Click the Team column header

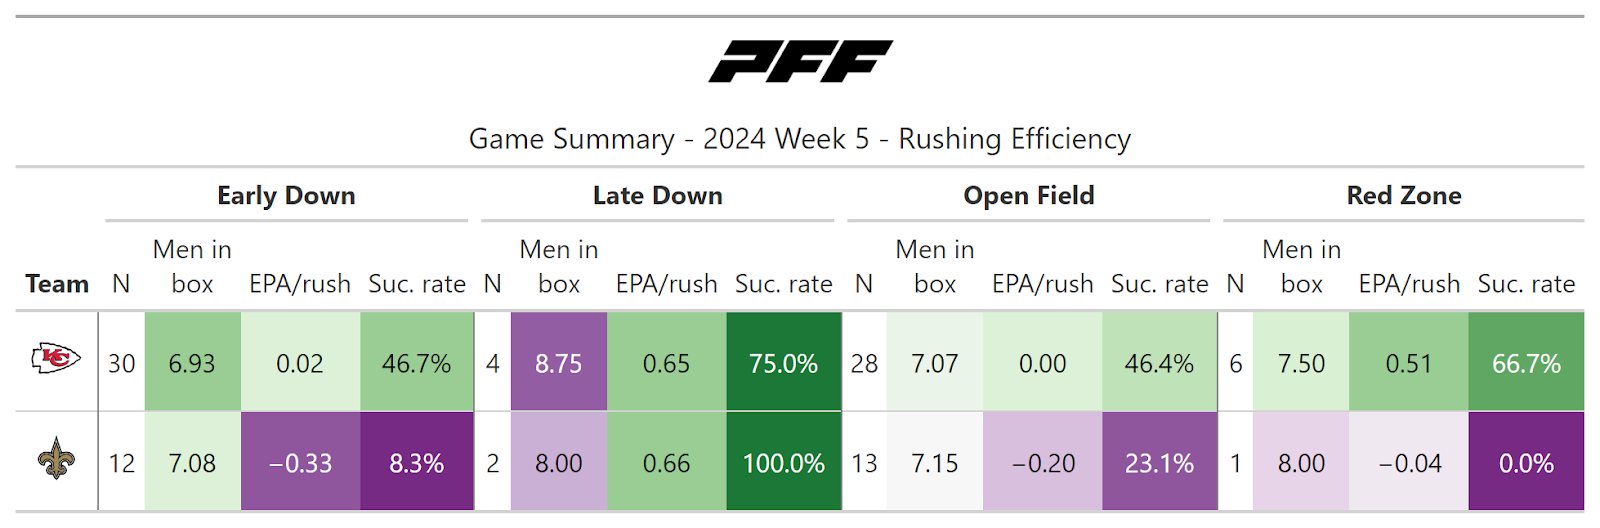tap(57, 284)
